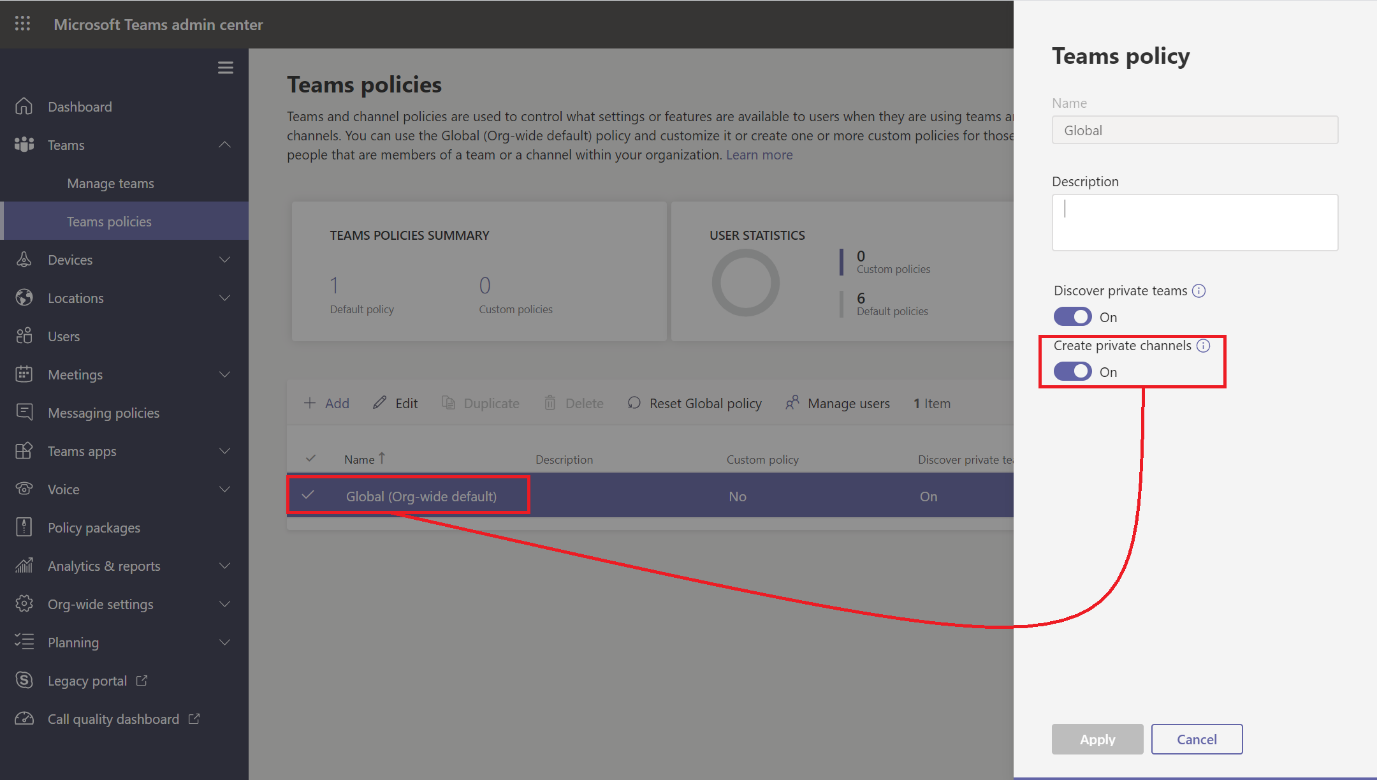Open Manage users via its icon
Viewport: 1377px width, 780px height.
point(793,402)
